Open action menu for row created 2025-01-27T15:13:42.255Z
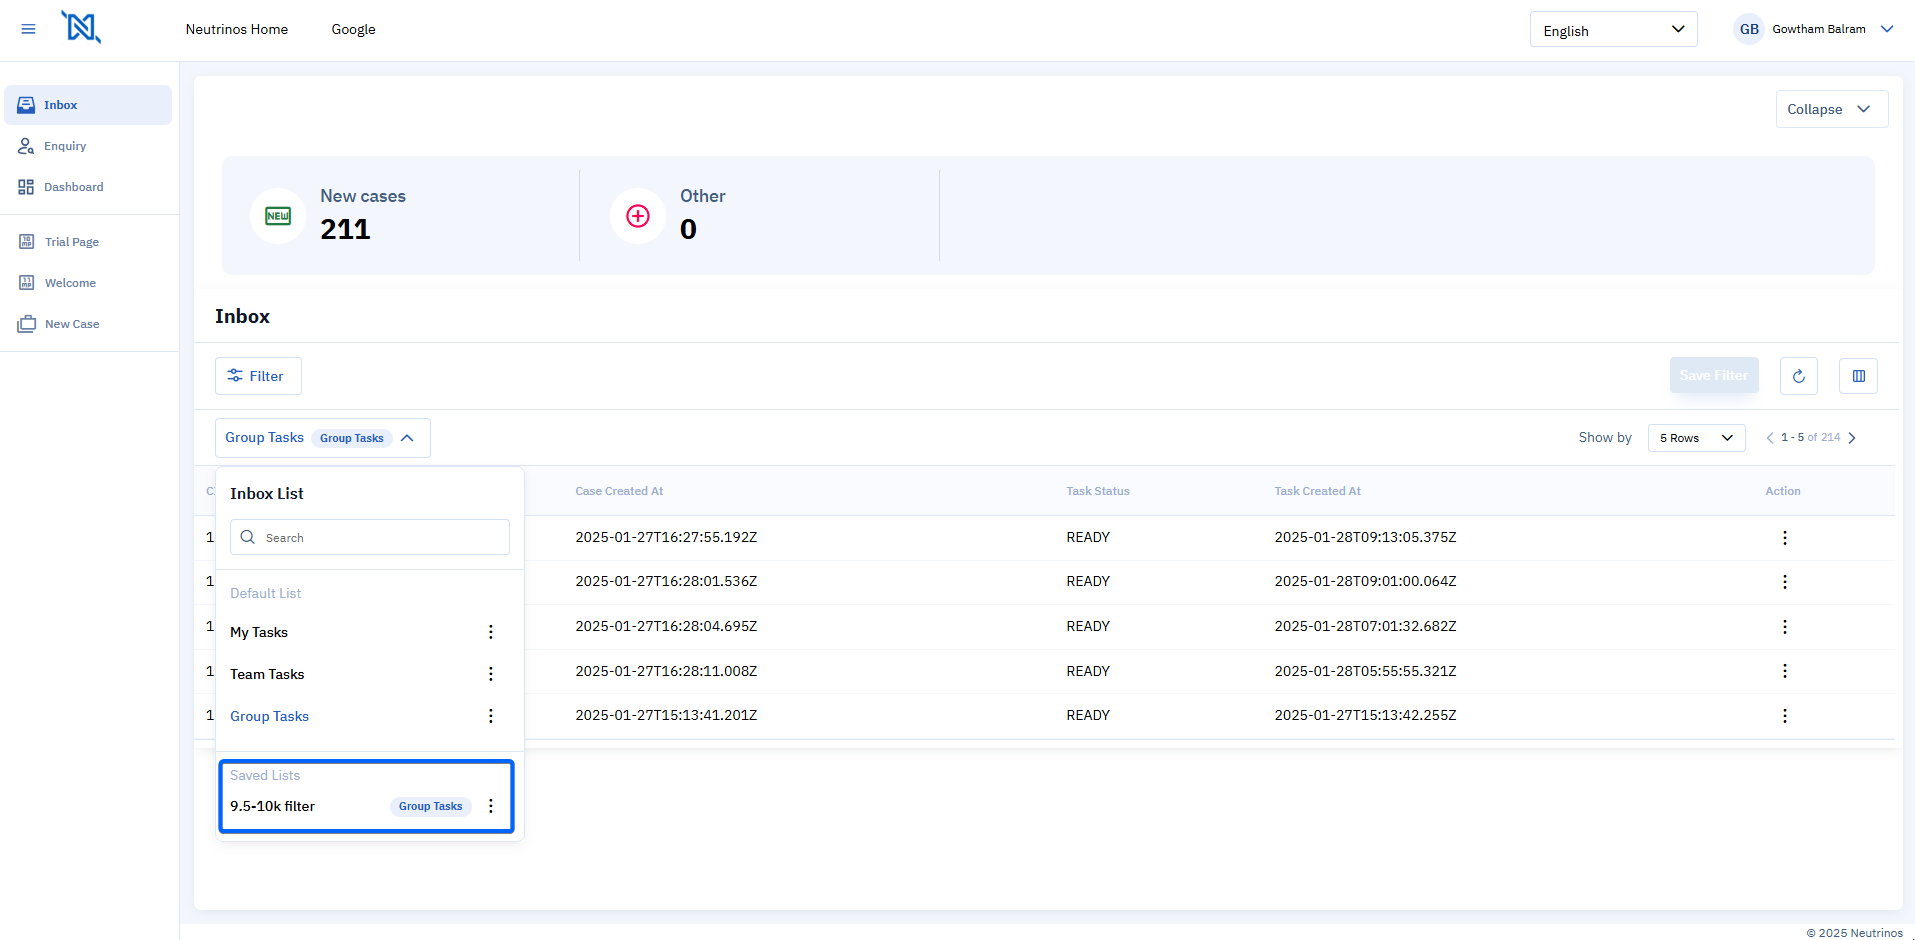Image resolution: width=1915 pixels, height=940 pixels. [1784, 716]
